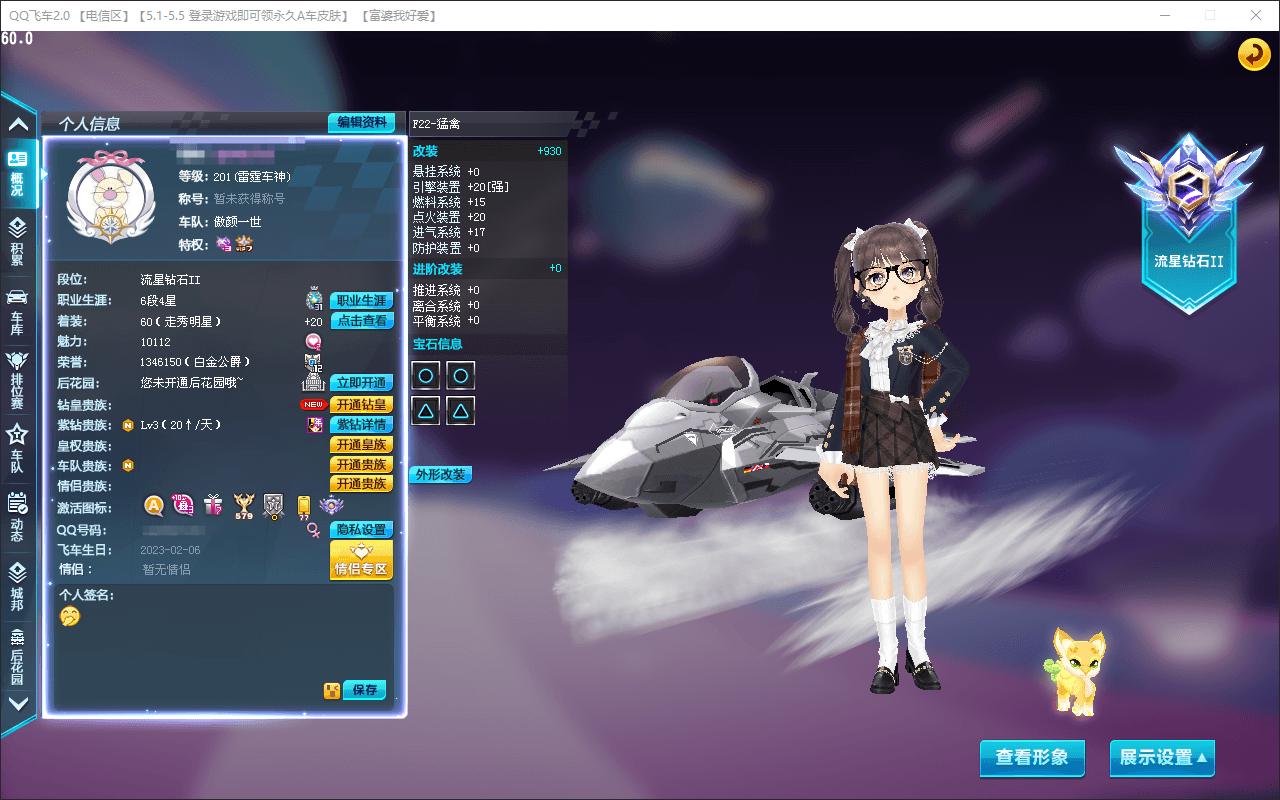Open the 职业生涯 button
1280x800 pixels.
[361, 301]
